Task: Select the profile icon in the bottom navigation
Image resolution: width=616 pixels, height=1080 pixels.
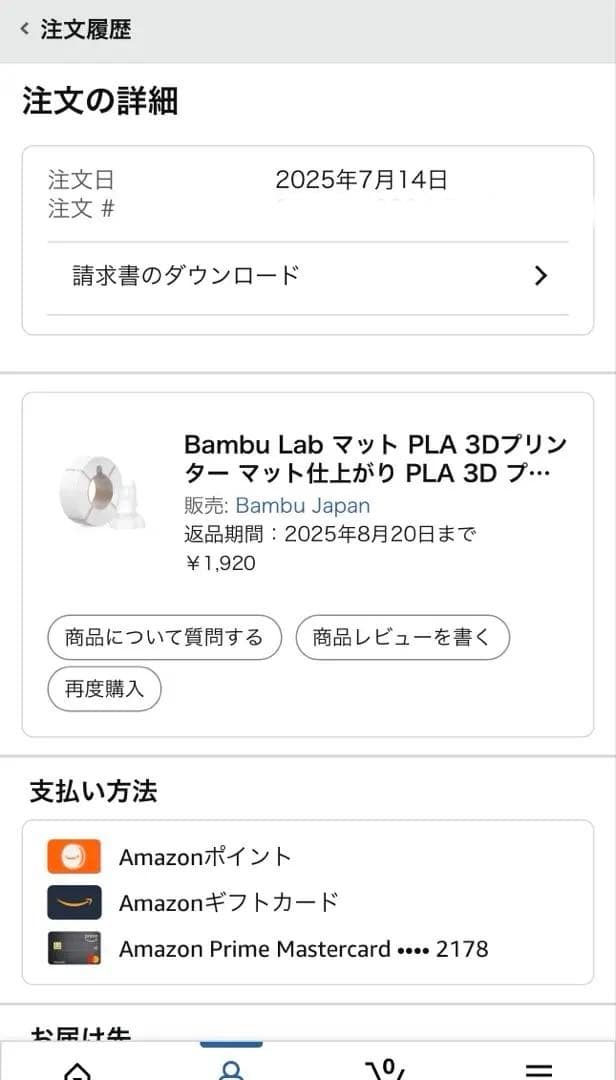Action: click(x=231, y=1068)
